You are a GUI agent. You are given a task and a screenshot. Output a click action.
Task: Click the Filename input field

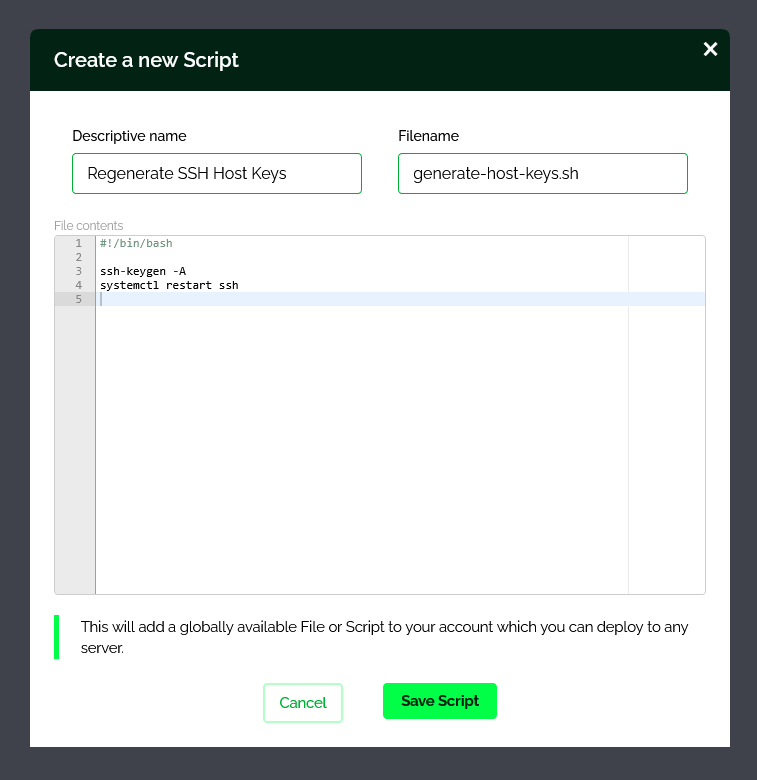tap(543, 174)
